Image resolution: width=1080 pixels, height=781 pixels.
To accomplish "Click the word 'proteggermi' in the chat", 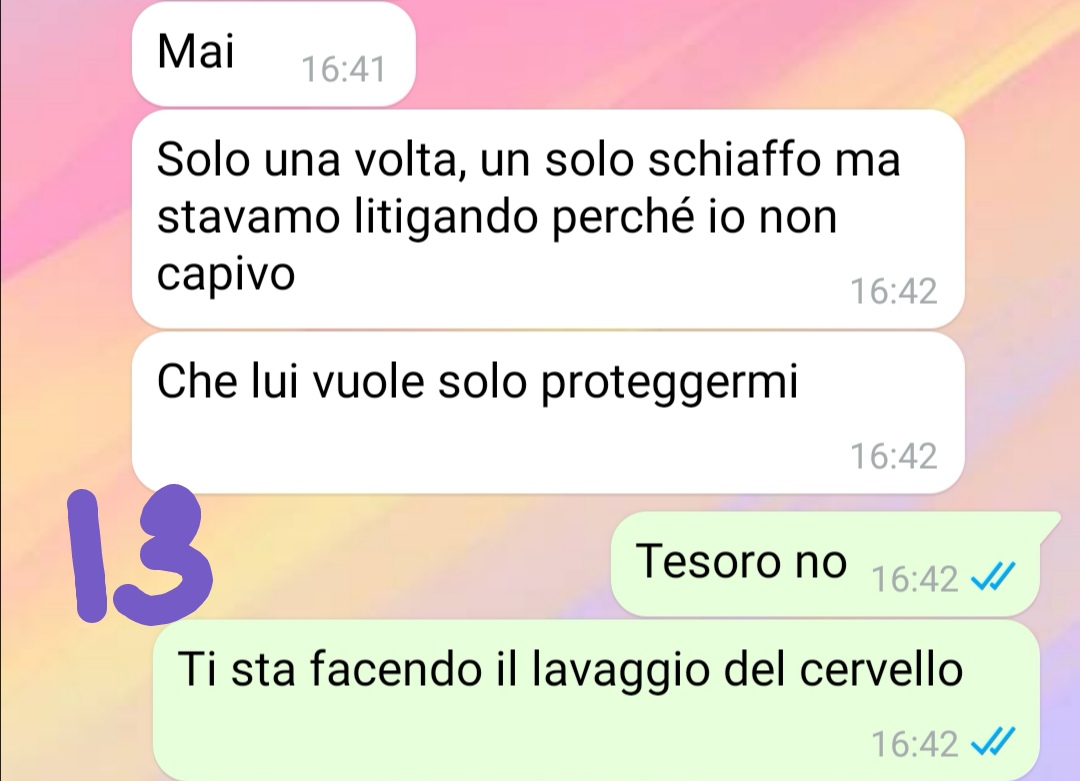I will pos(669,384).
